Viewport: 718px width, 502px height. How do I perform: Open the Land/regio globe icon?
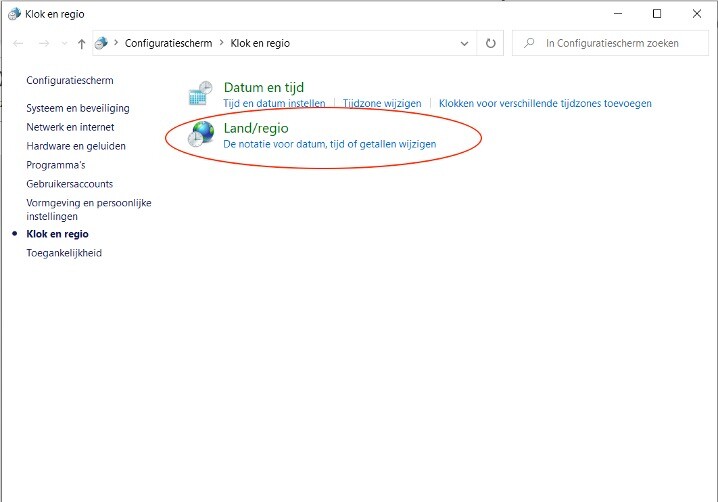(201, 134)
